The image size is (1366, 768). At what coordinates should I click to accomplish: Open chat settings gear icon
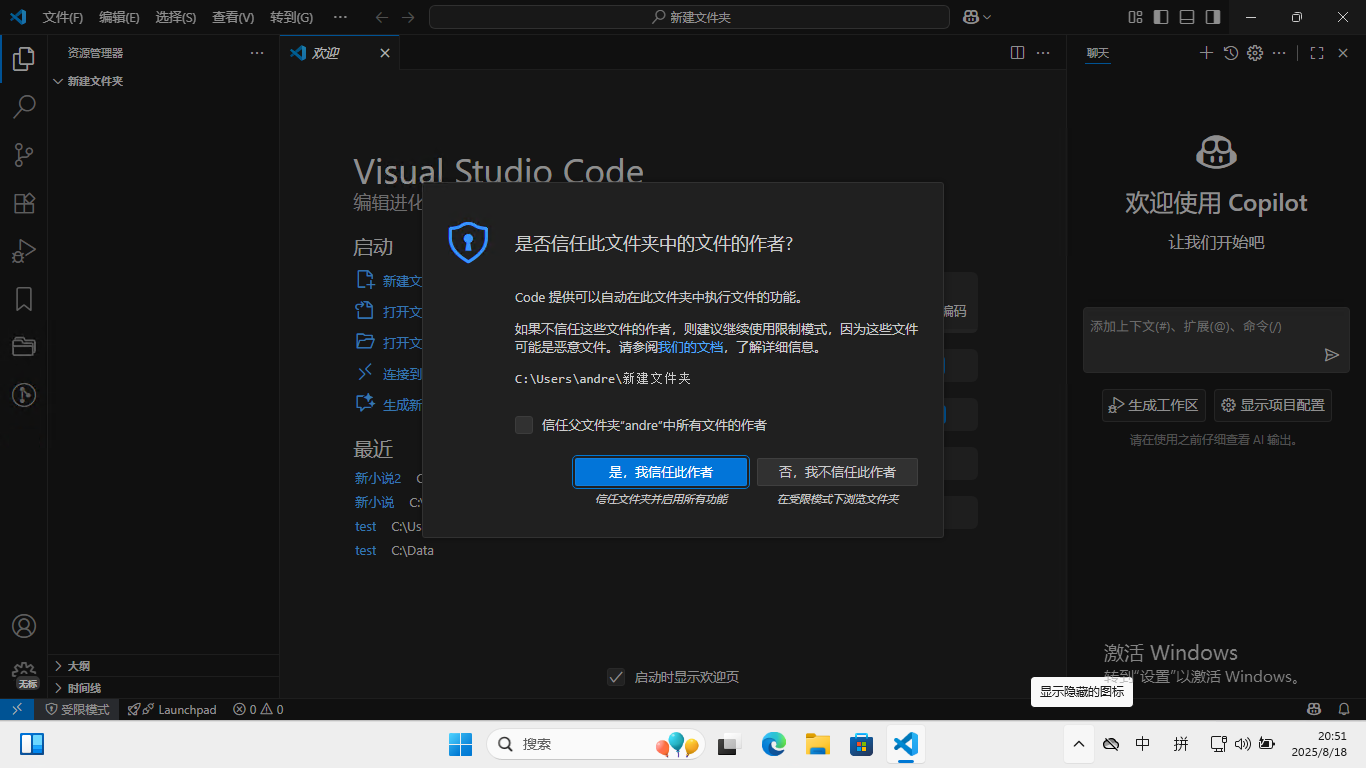coord(1256,53)
